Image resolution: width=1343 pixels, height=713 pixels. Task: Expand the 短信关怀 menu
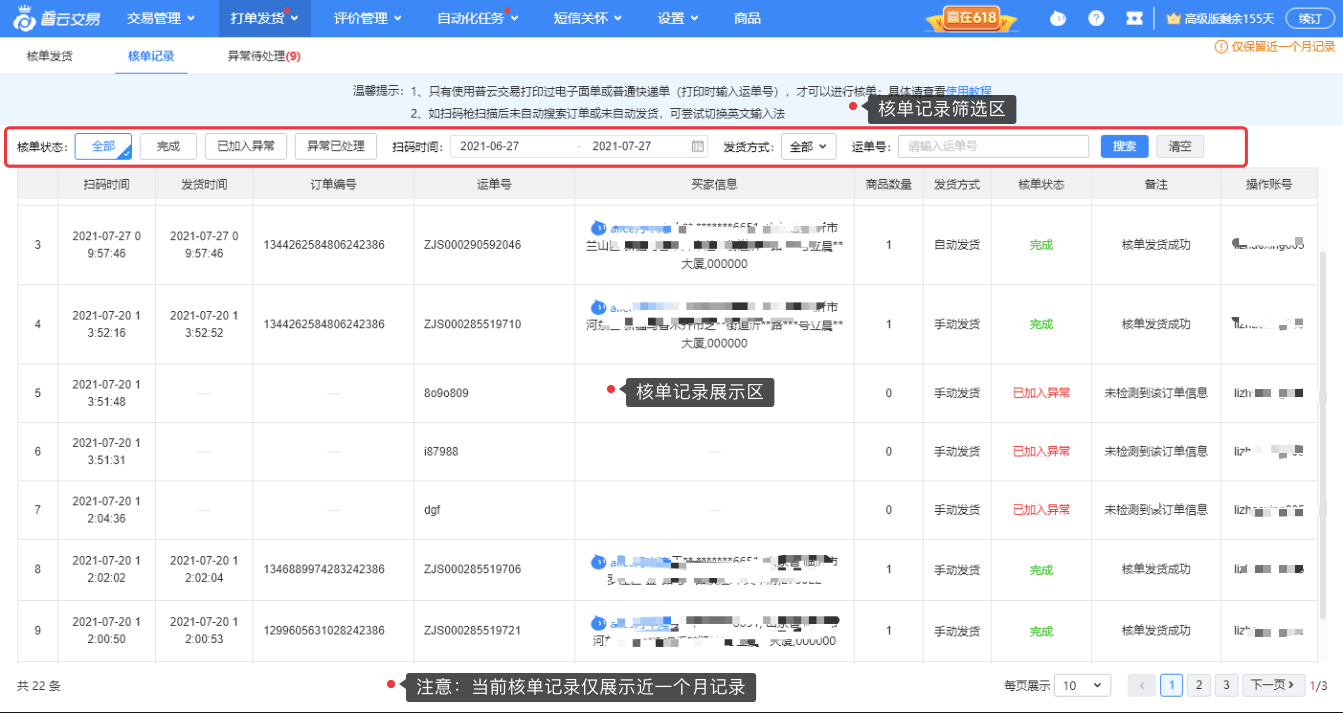point(588,18)
